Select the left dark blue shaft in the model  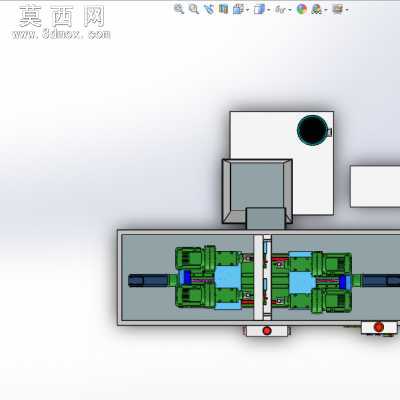click(148, 280)
